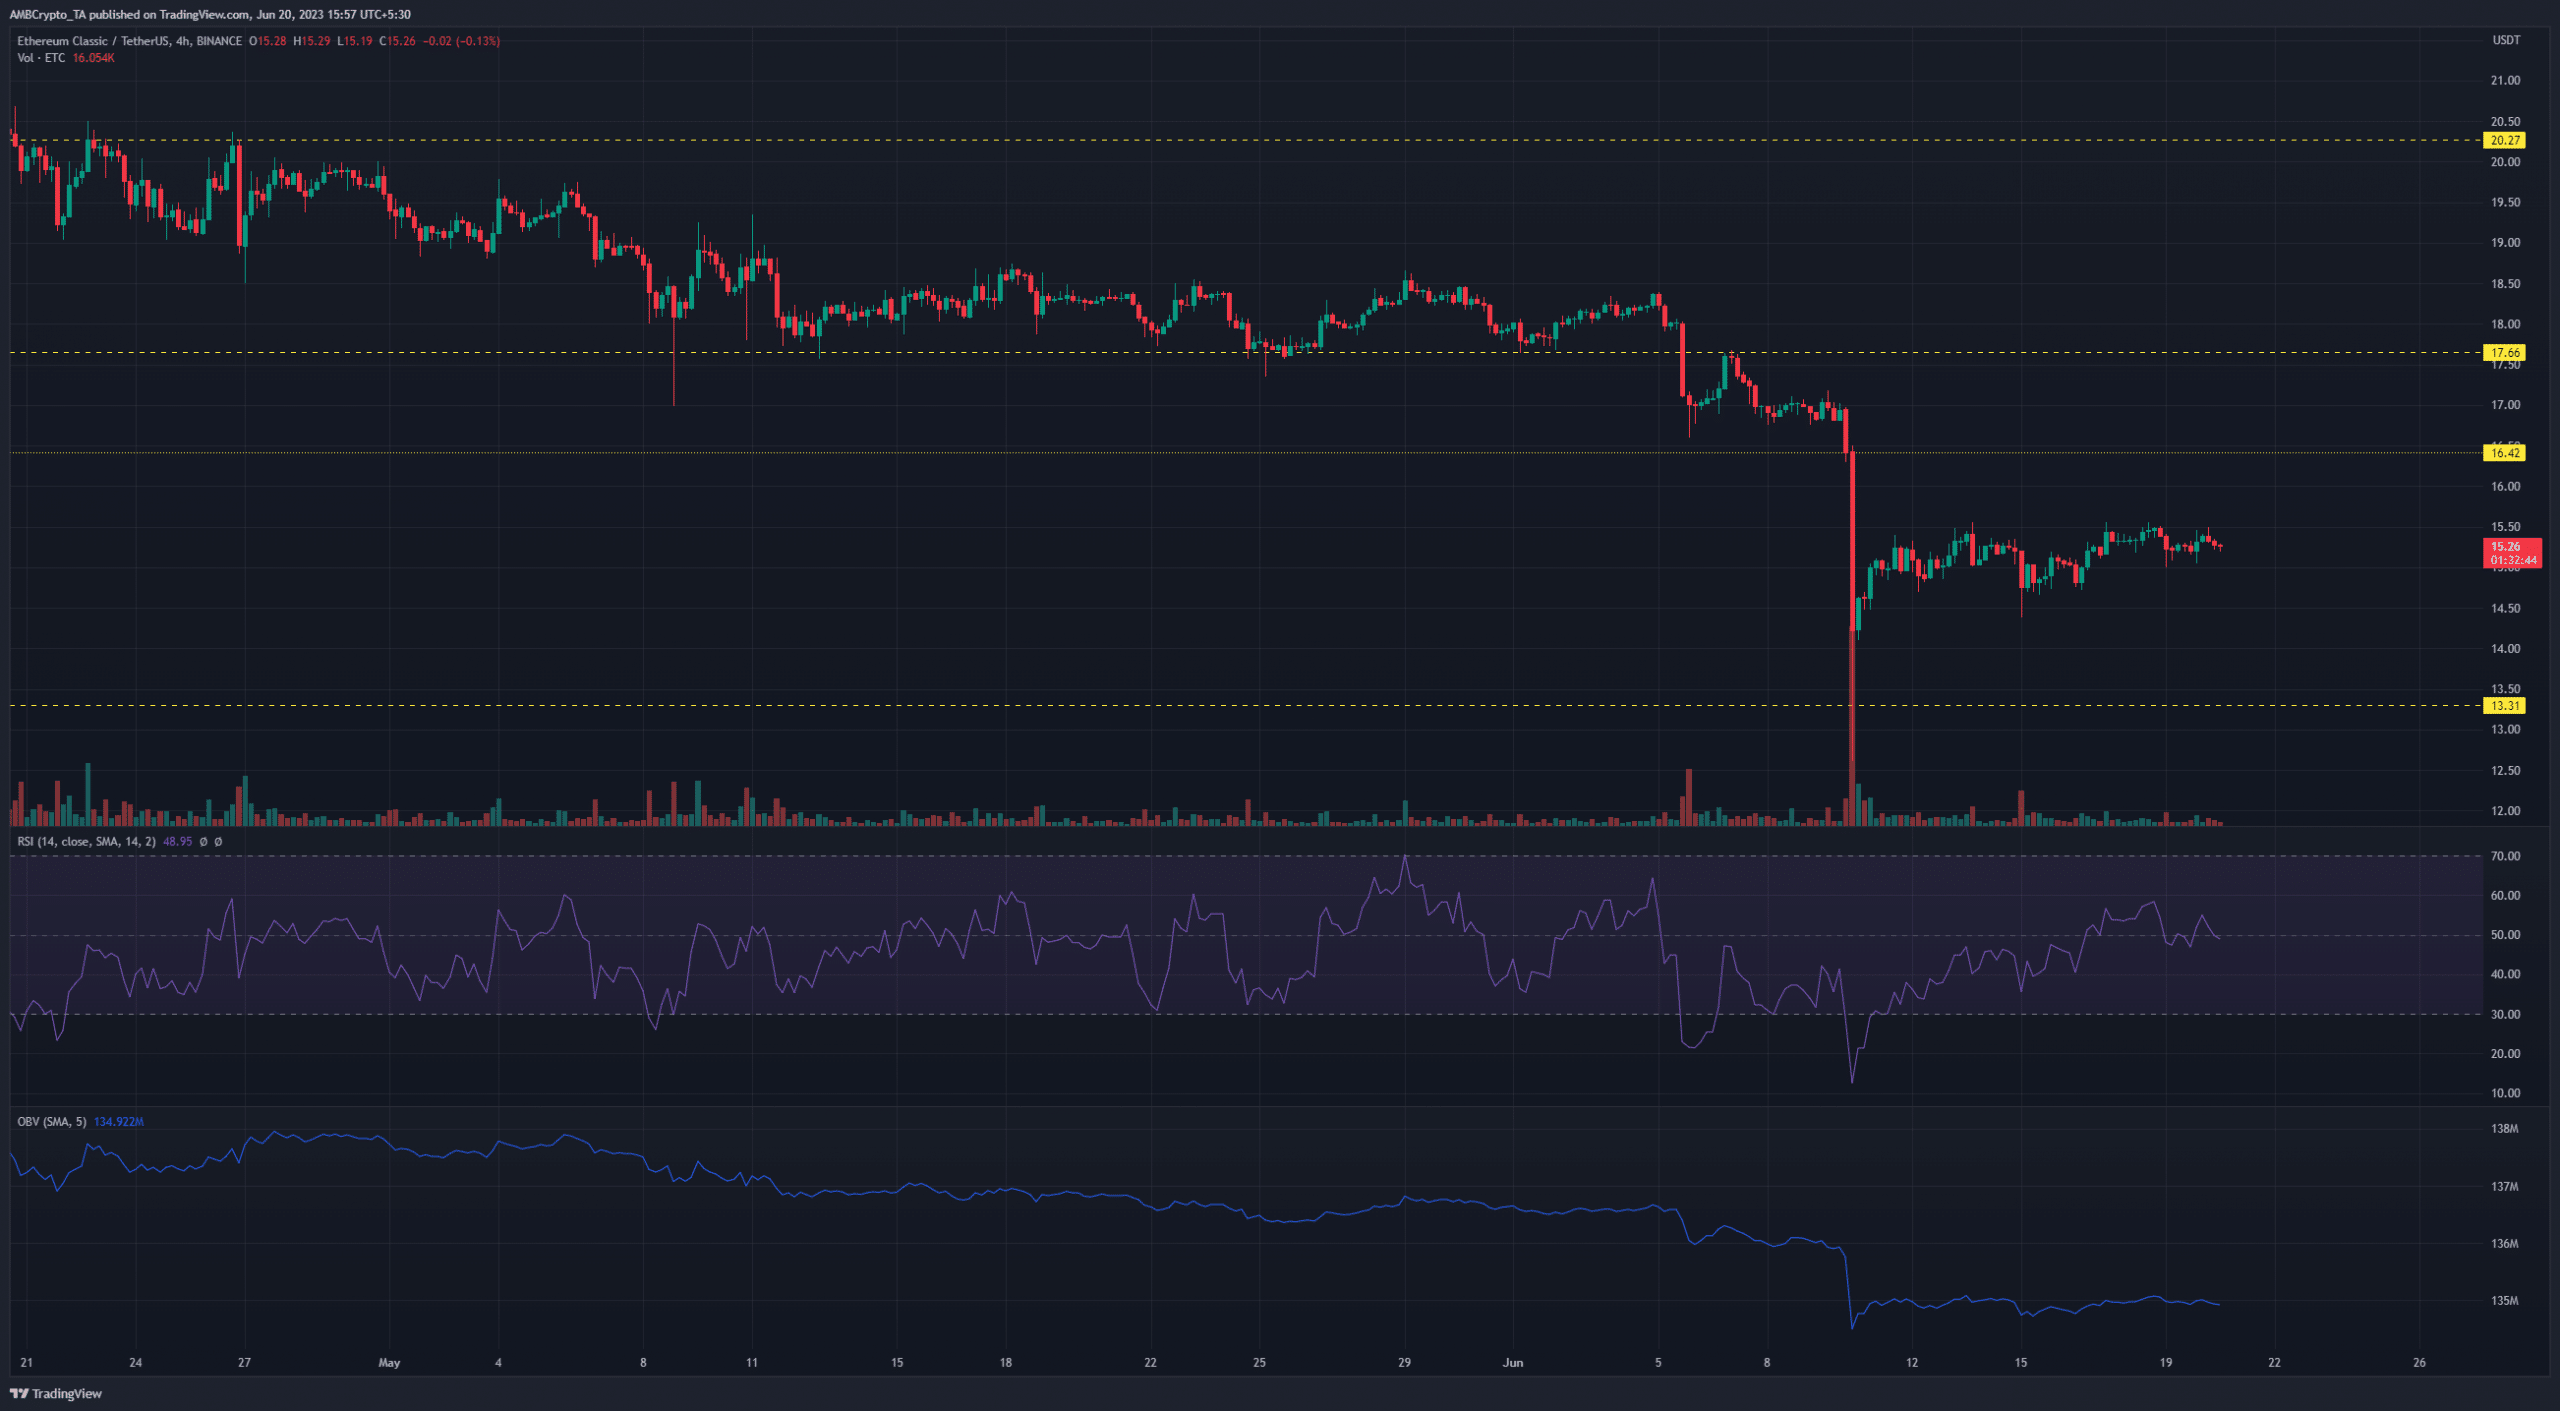Click the RSI 30.00 axis label
The height and width of the screenshot is (1411, 2560).
point(2505,1014)
